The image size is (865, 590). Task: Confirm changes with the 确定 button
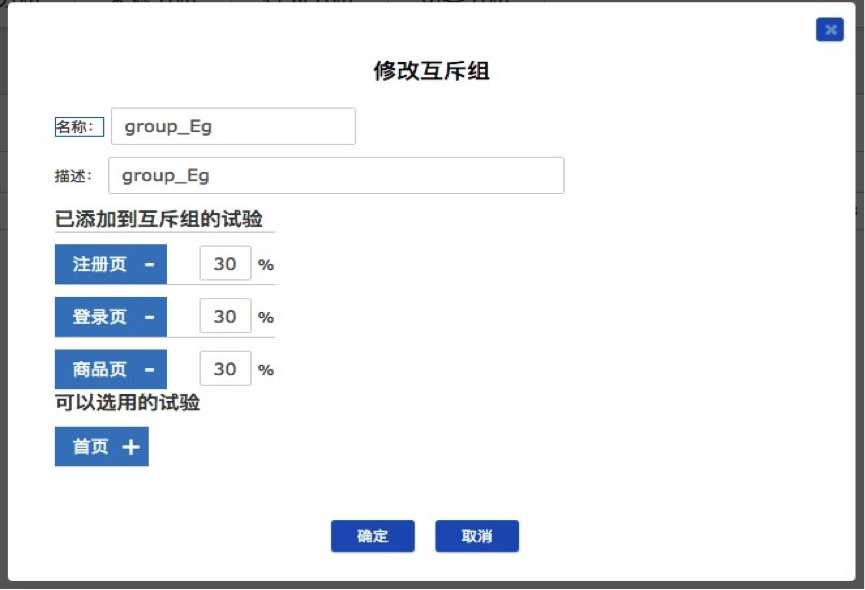tap(373, 536)
